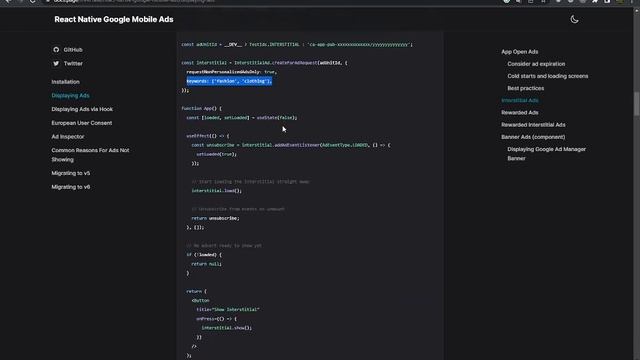640x360 pixels.
Task: Click the highlighted keywords code line
Action: click(229, 81)
